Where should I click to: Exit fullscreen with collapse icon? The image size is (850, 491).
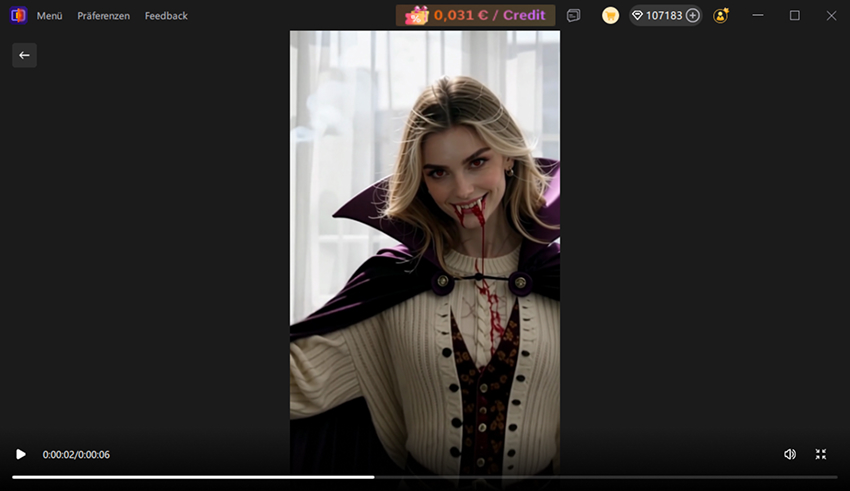(821, 454)
